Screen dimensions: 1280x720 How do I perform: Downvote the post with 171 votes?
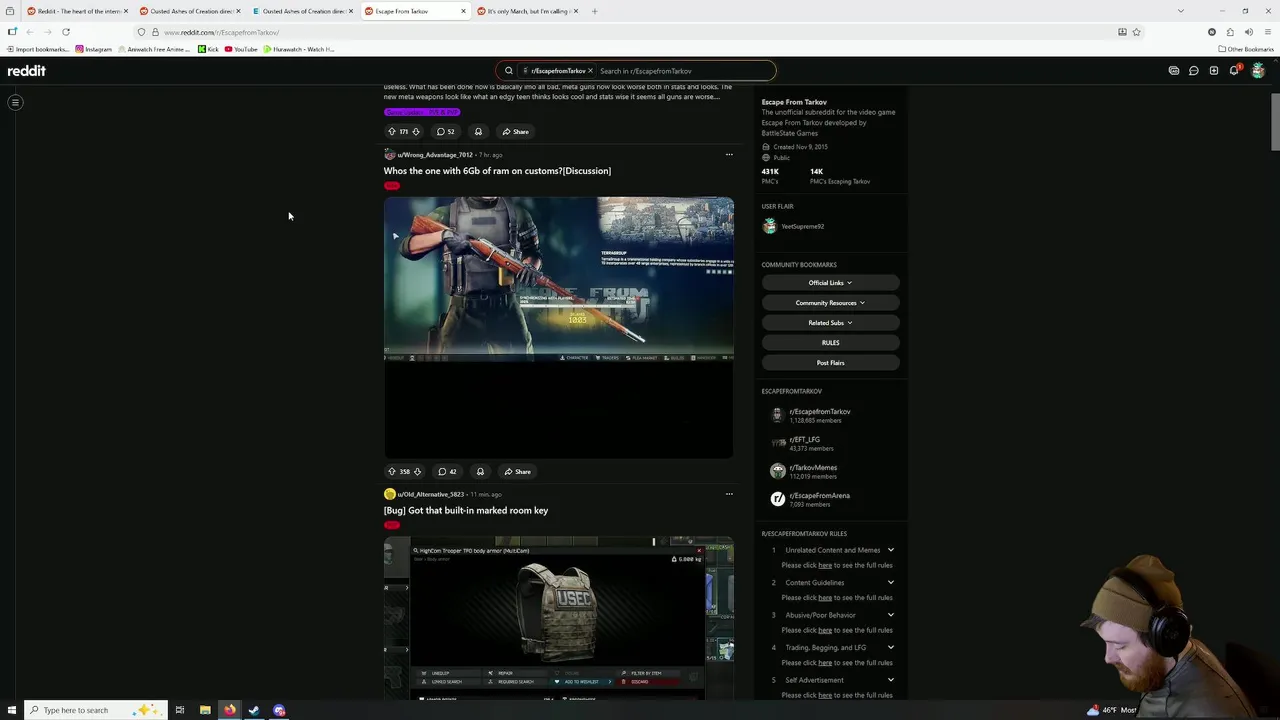(x=416, y=131)
